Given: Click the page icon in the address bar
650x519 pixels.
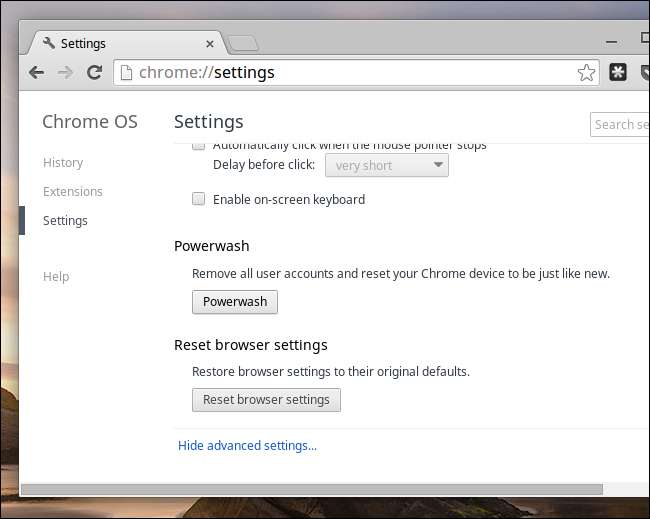Looking at the screenshot, I should tap(126, 73).
